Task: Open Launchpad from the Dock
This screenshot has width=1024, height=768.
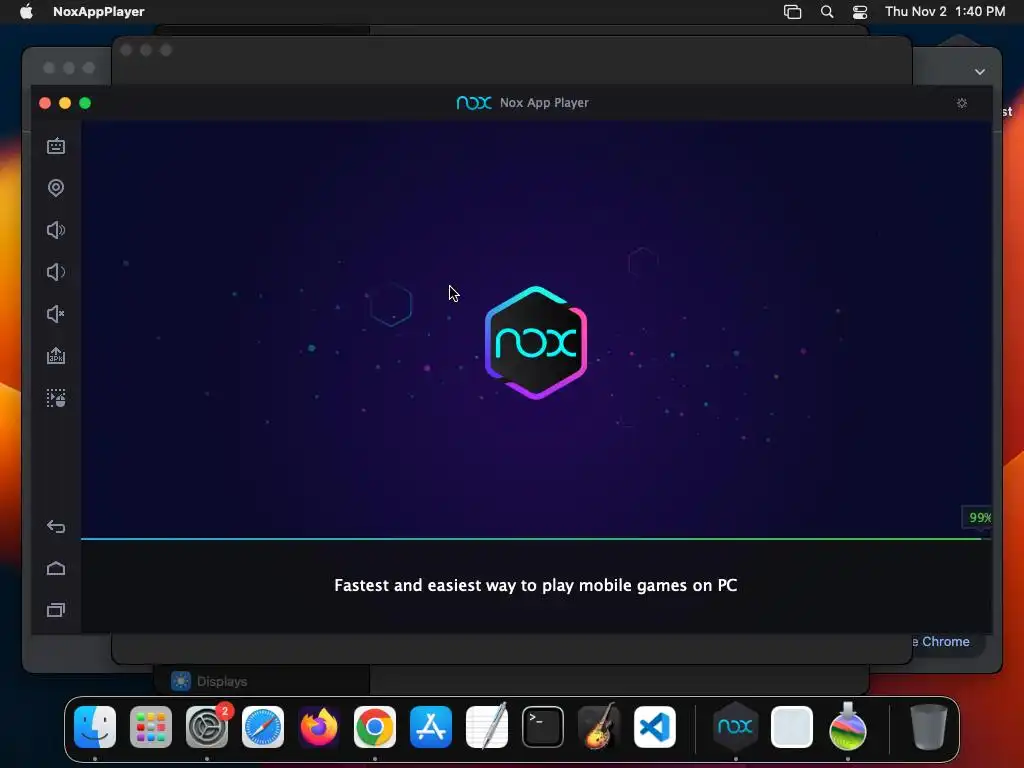Action: point(151,726)
